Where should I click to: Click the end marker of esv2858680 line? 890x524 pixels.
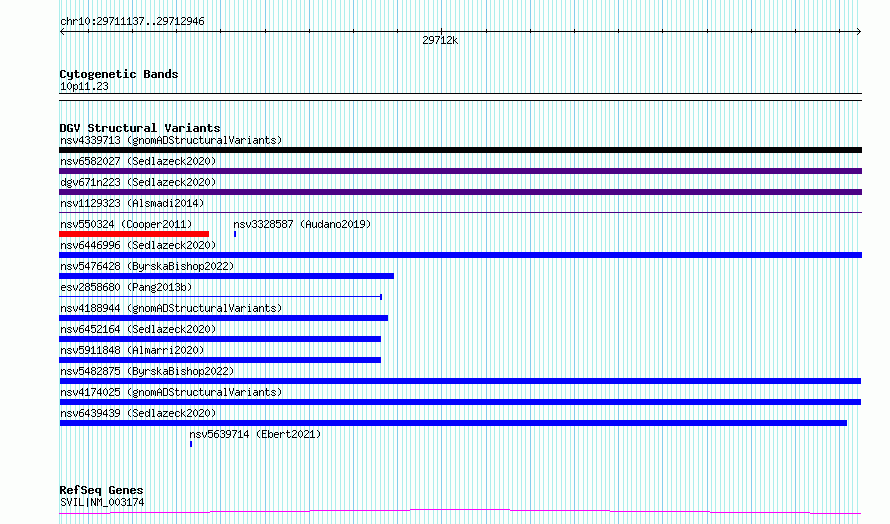pyautogui.click(x=381, y=297)
